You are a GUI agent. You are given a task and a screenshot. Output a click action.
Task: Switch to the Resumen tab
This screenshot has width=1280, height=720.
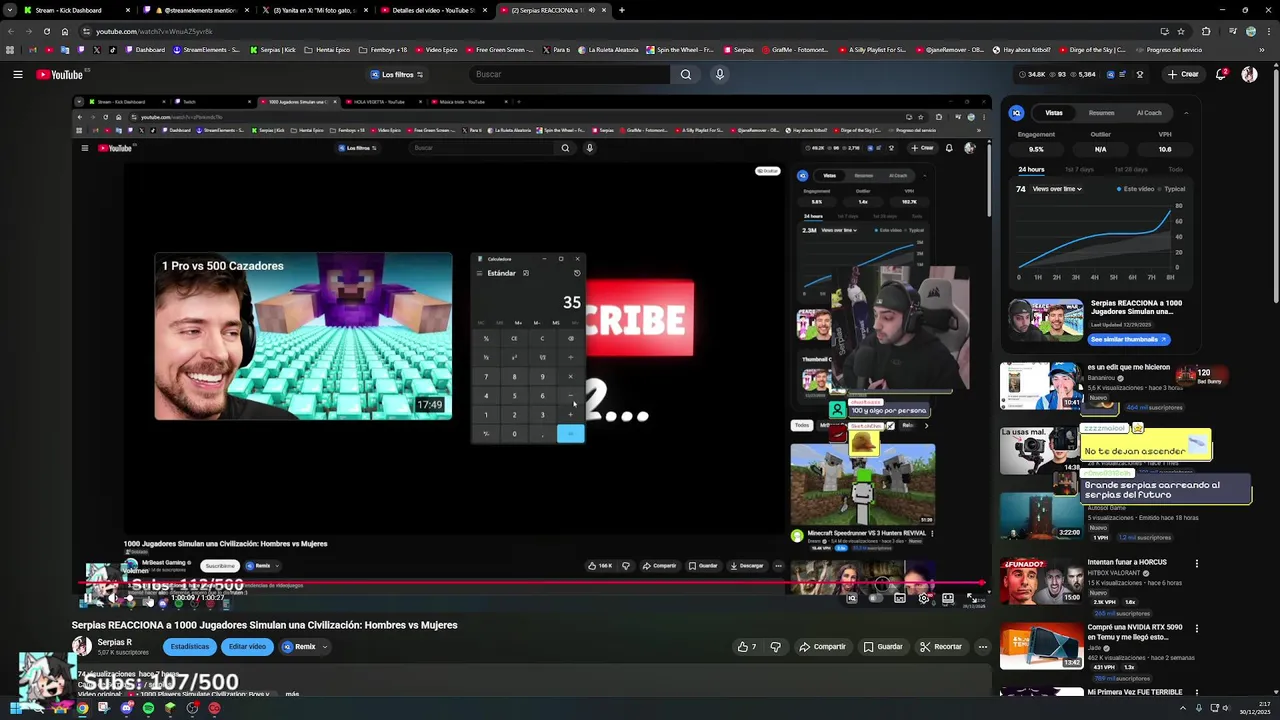click(1101, 113)
